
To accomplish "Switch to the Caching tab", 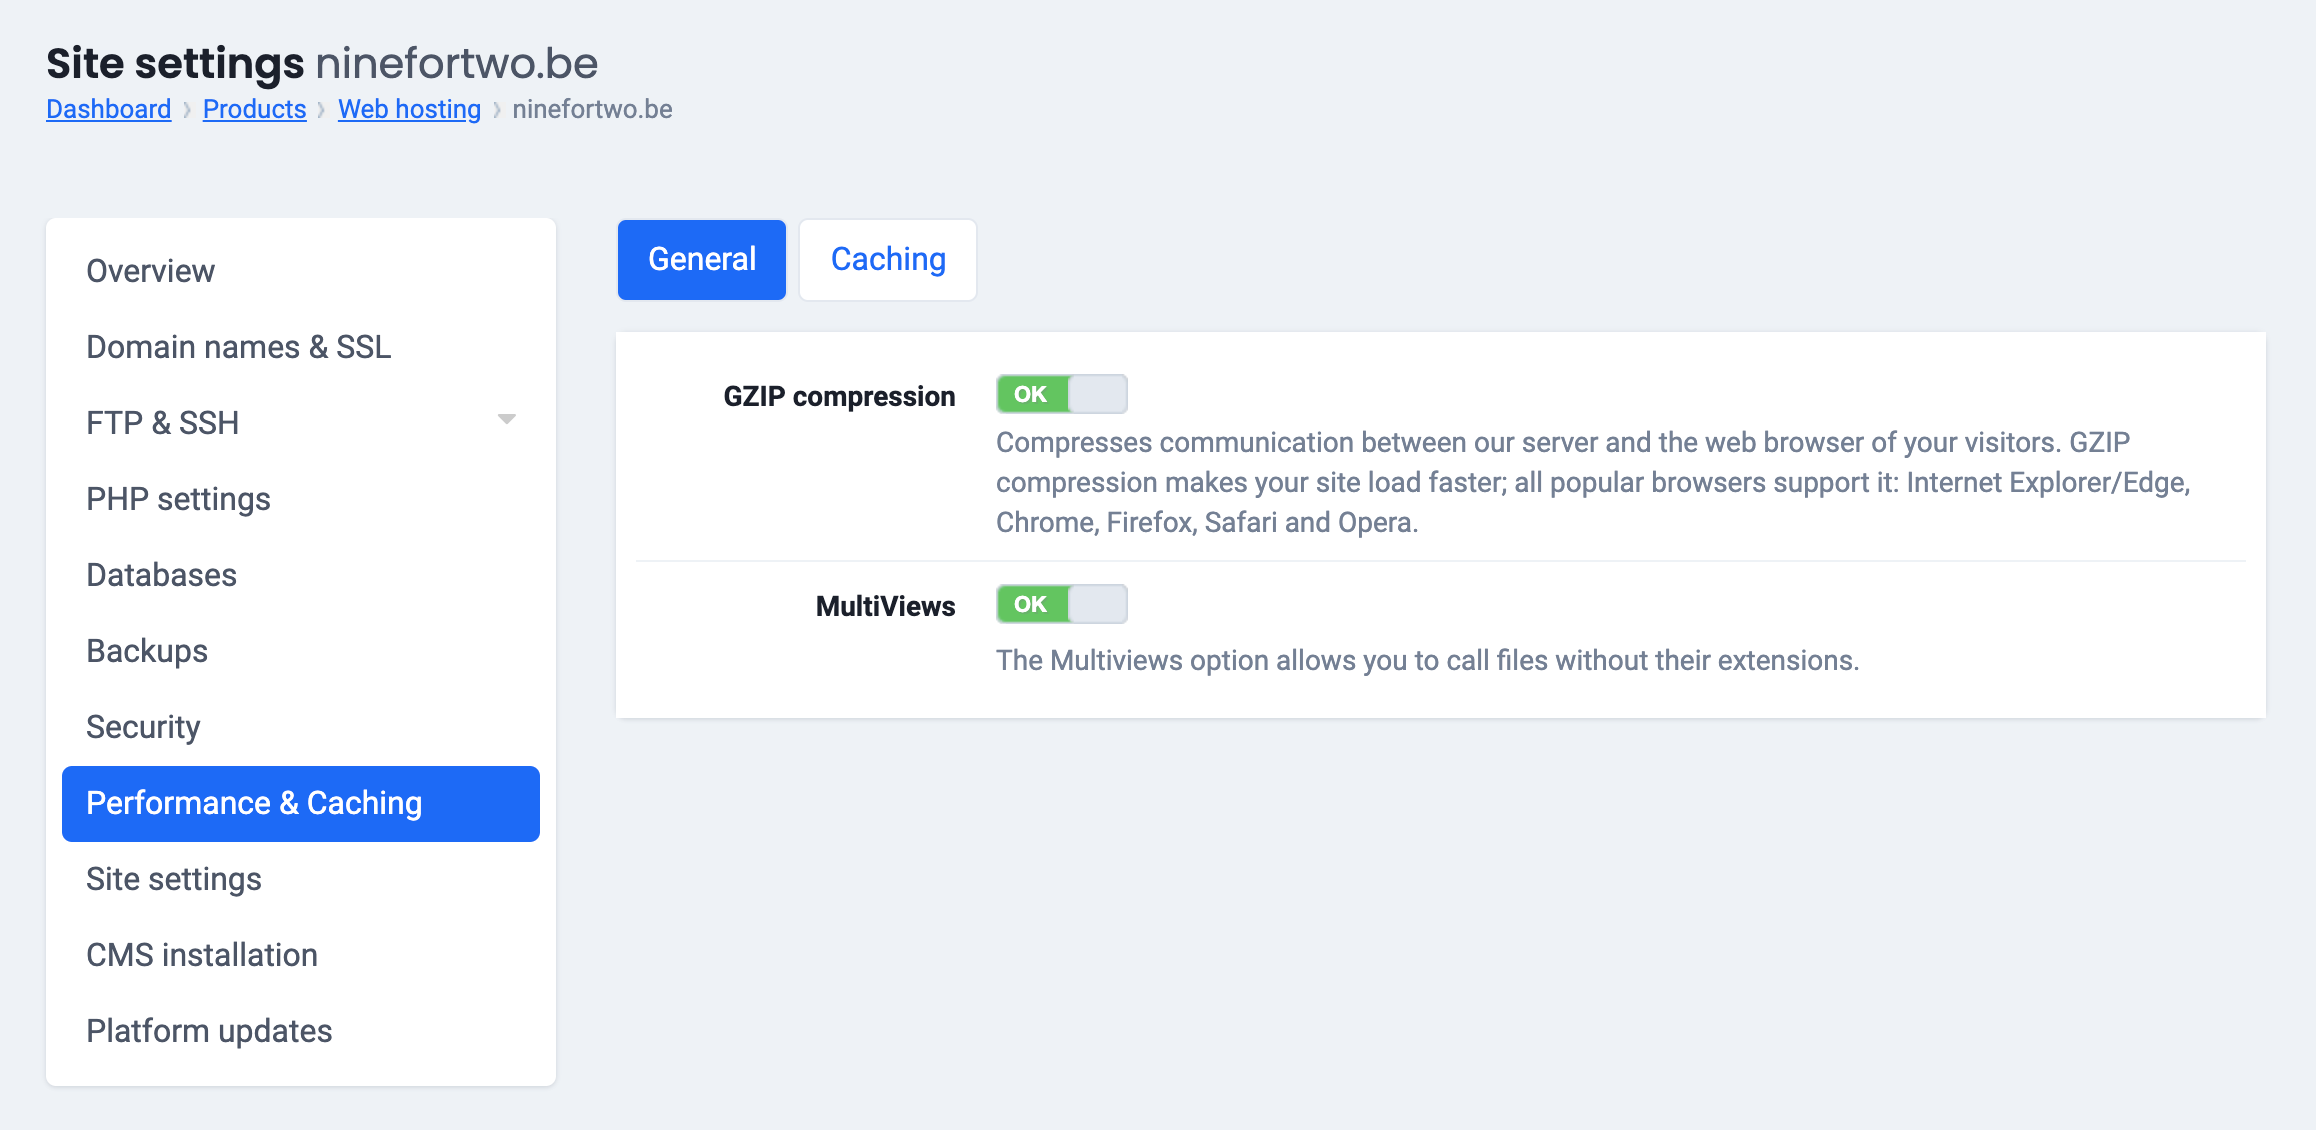I will tap(887, 260).
